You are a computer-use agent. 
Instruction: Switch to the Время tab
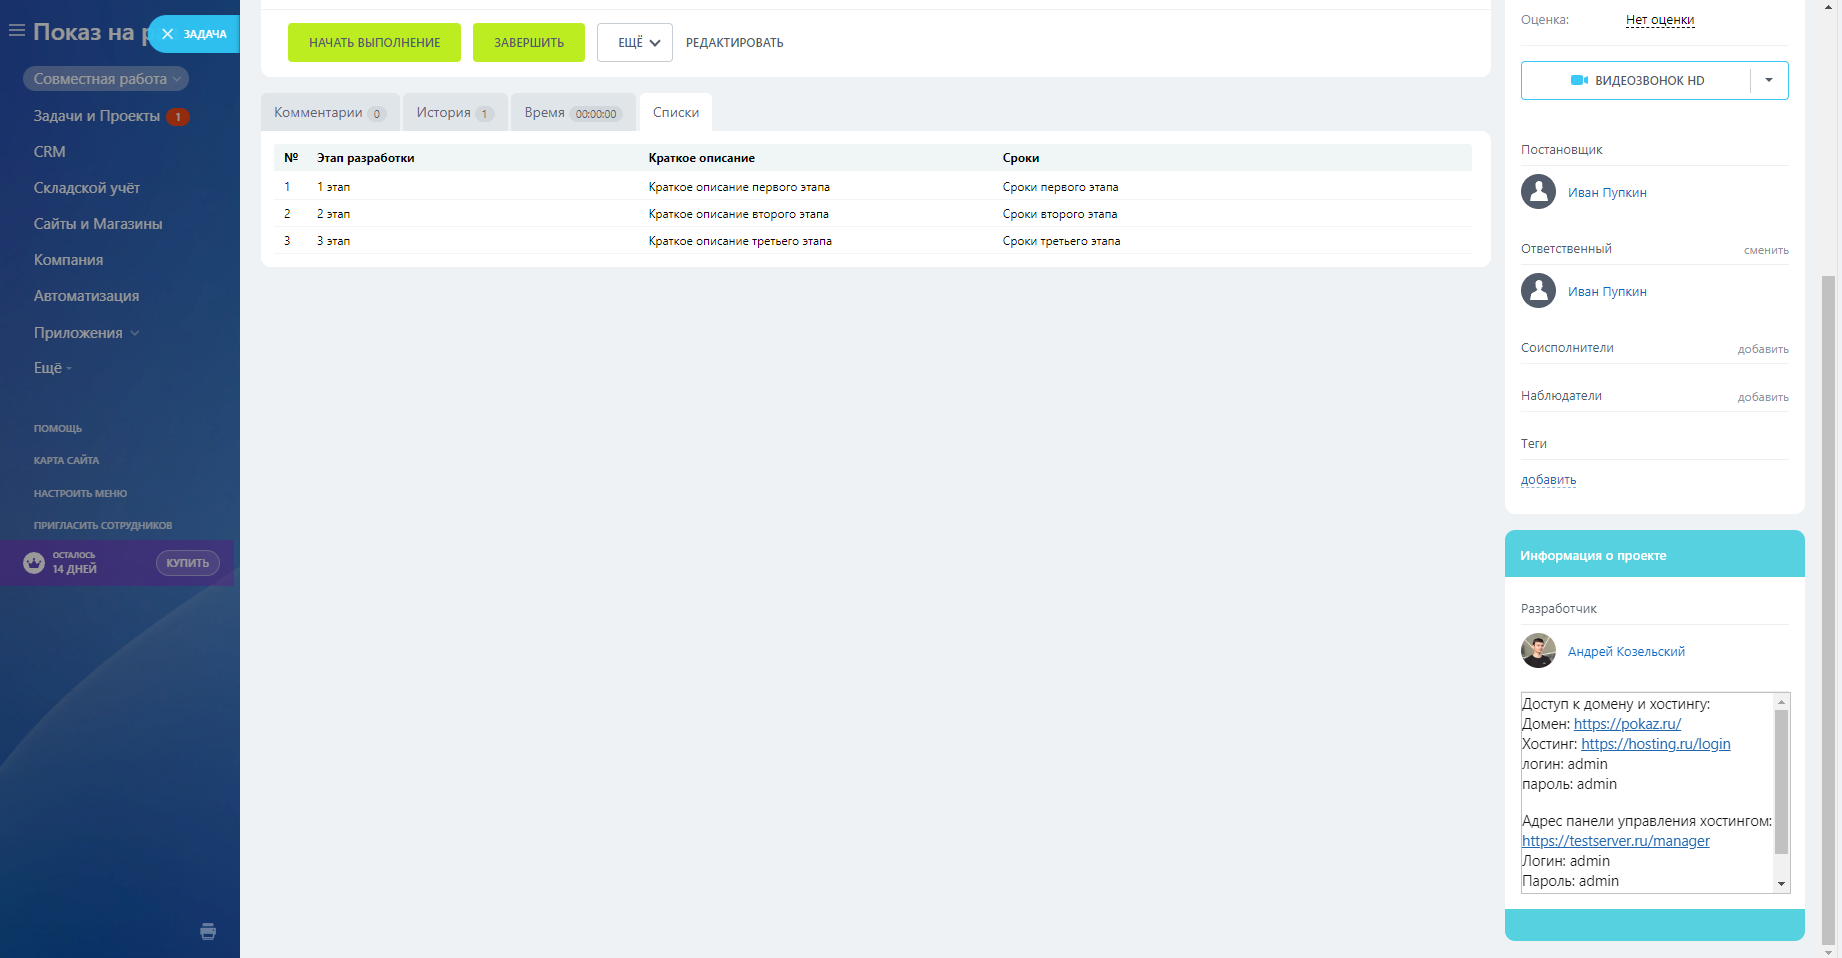573,112
